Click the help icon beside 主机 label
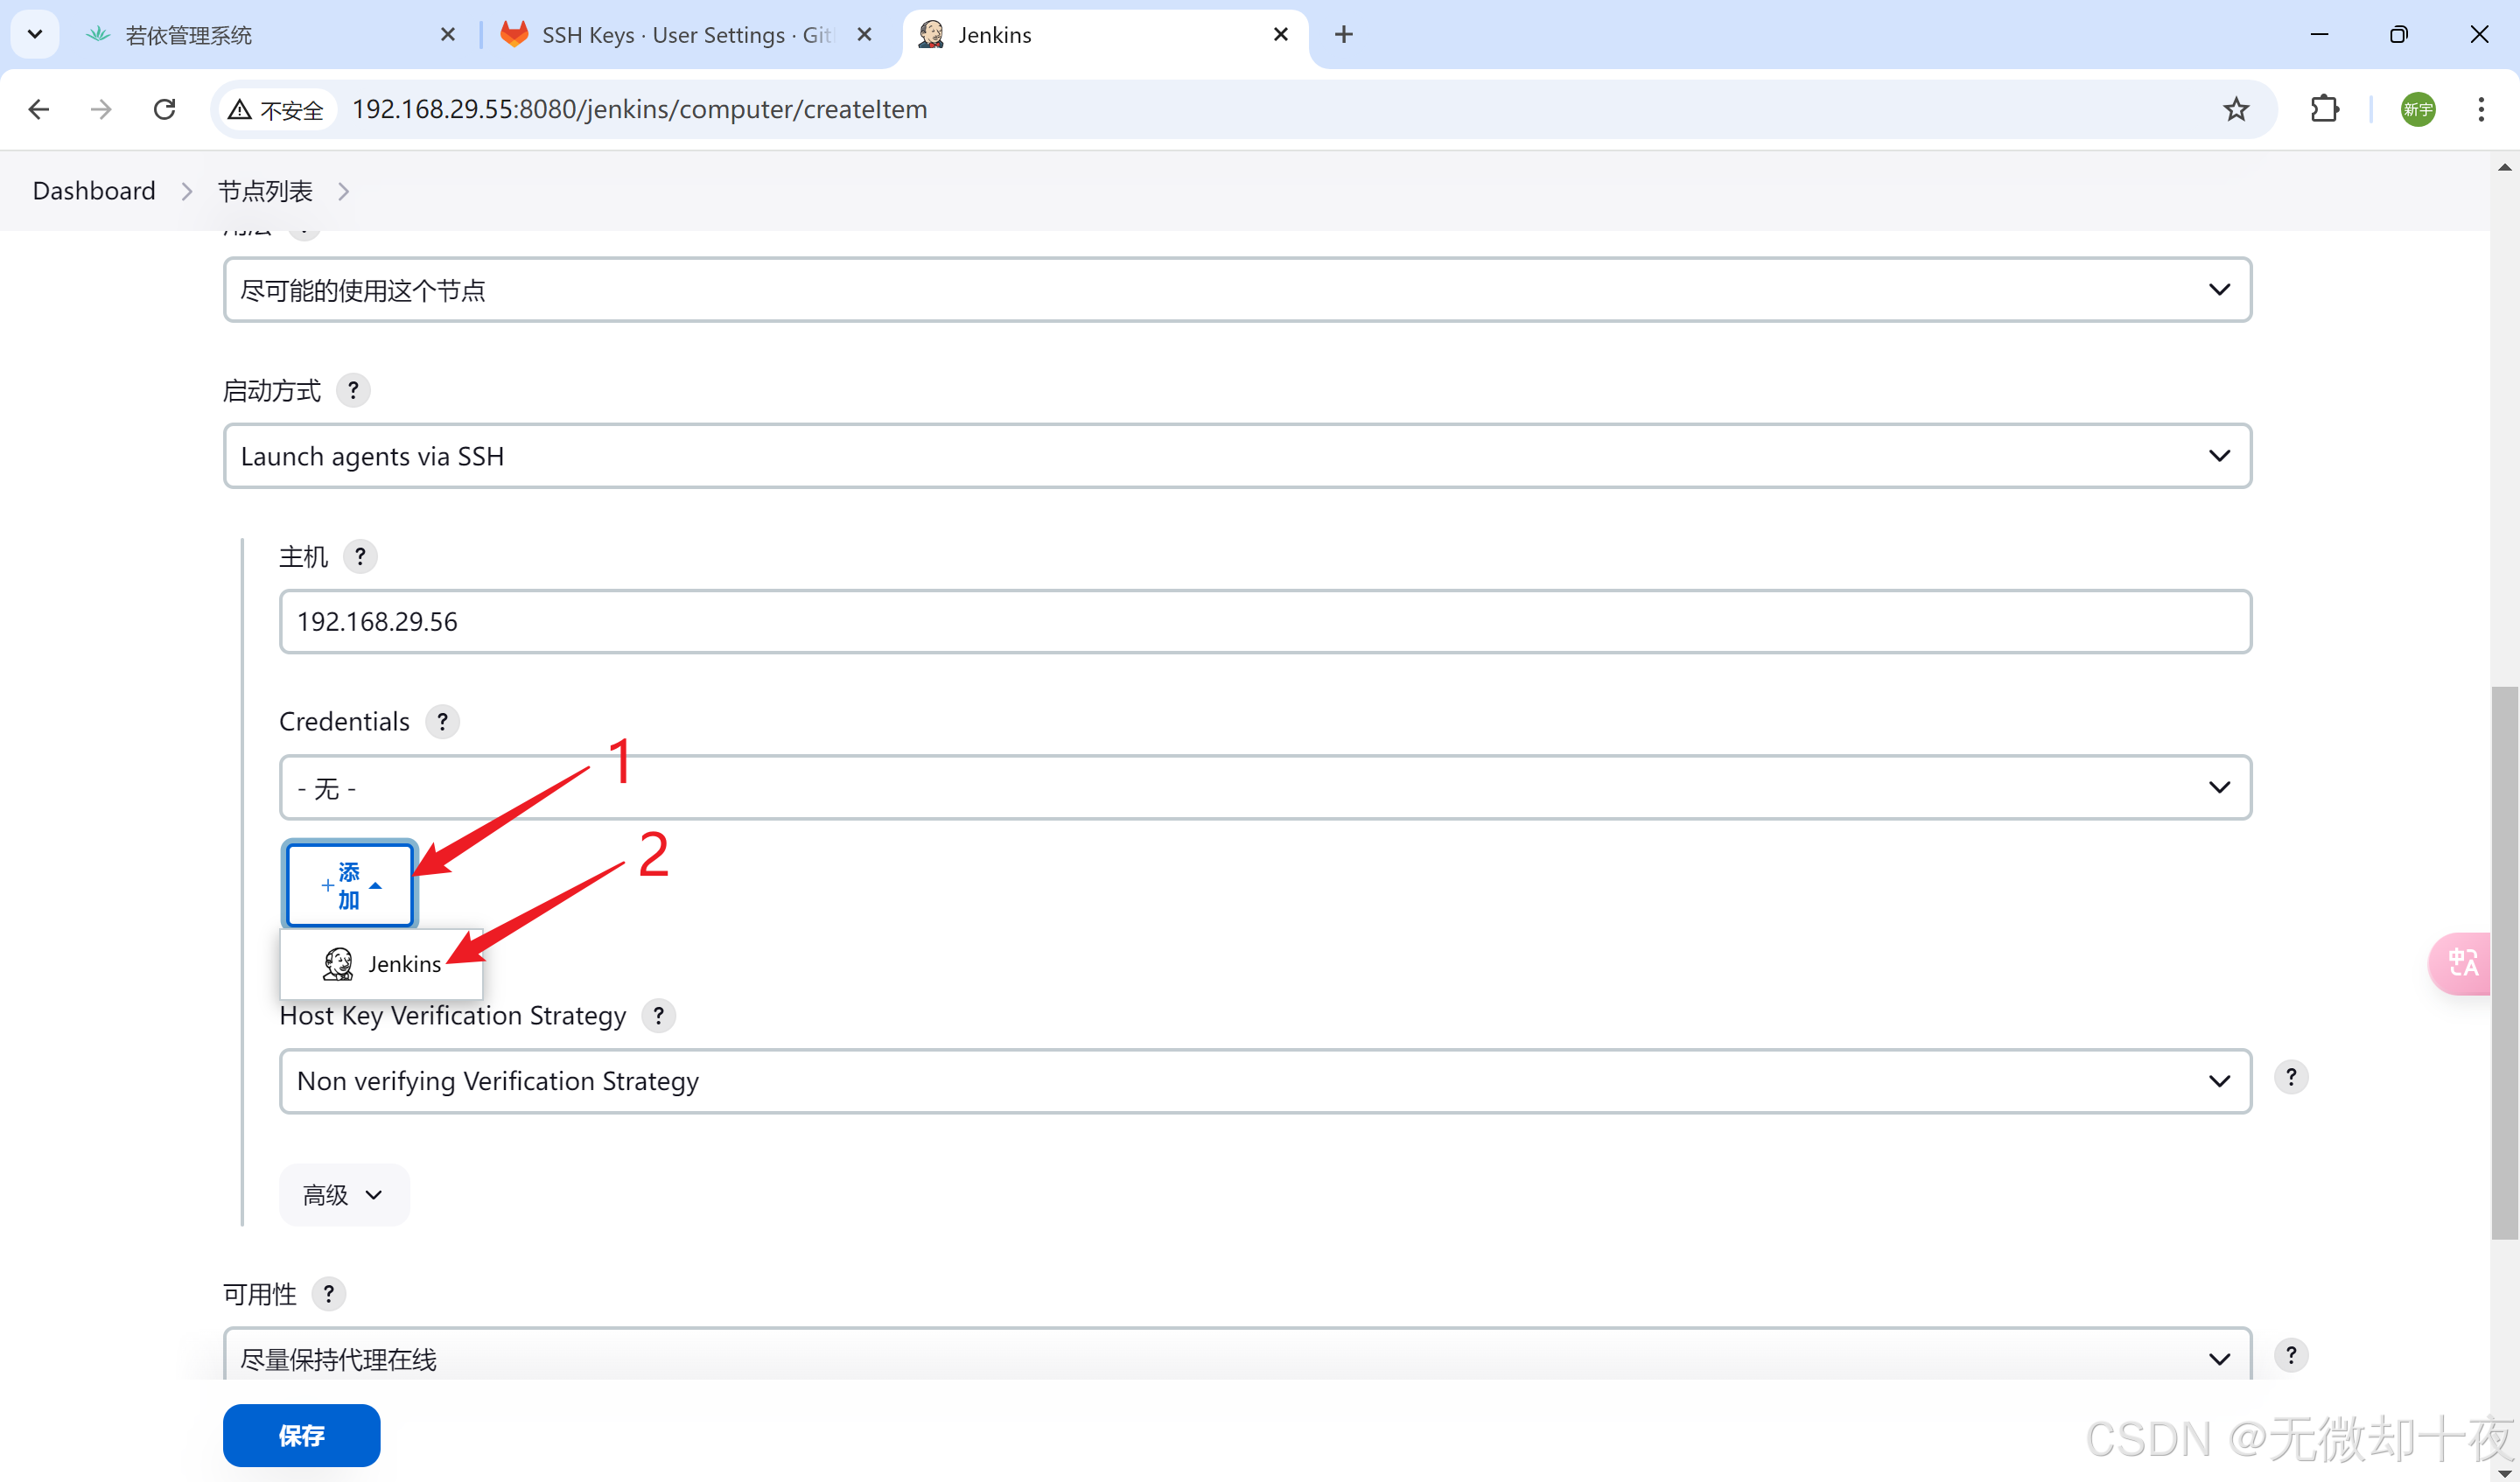 [x=360, y=556]
